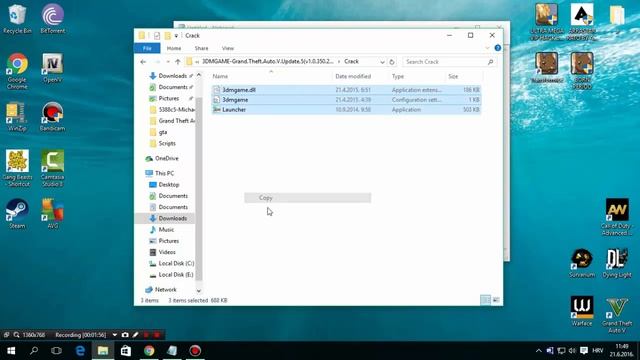Launch WinZip from the desktop
The width and height of the screenshot is (640, 360).
coord(17,116)
